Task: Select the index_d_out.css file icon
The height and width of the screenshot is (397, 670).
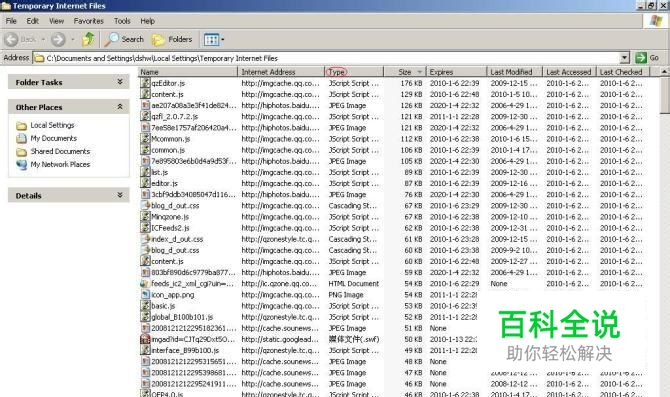Action: click(x=145, y=238)
